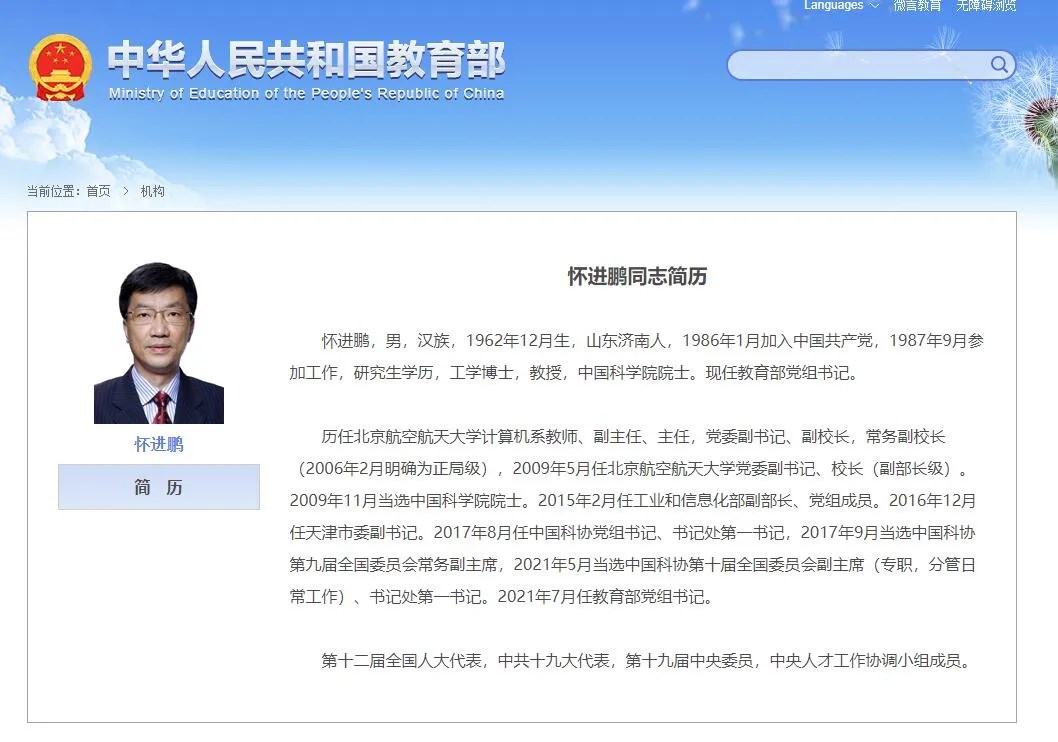Select the 简历 tab button
This screenshot has height=742, width=1058.
(159, 486)
